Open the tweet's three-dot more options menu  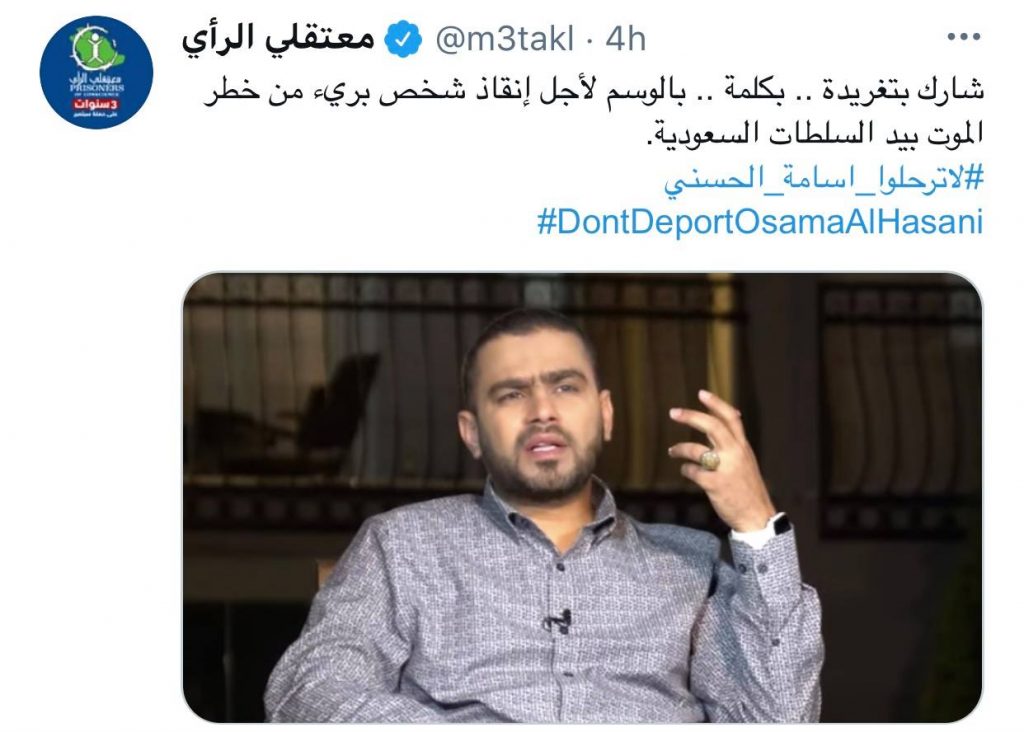[963, 37]
